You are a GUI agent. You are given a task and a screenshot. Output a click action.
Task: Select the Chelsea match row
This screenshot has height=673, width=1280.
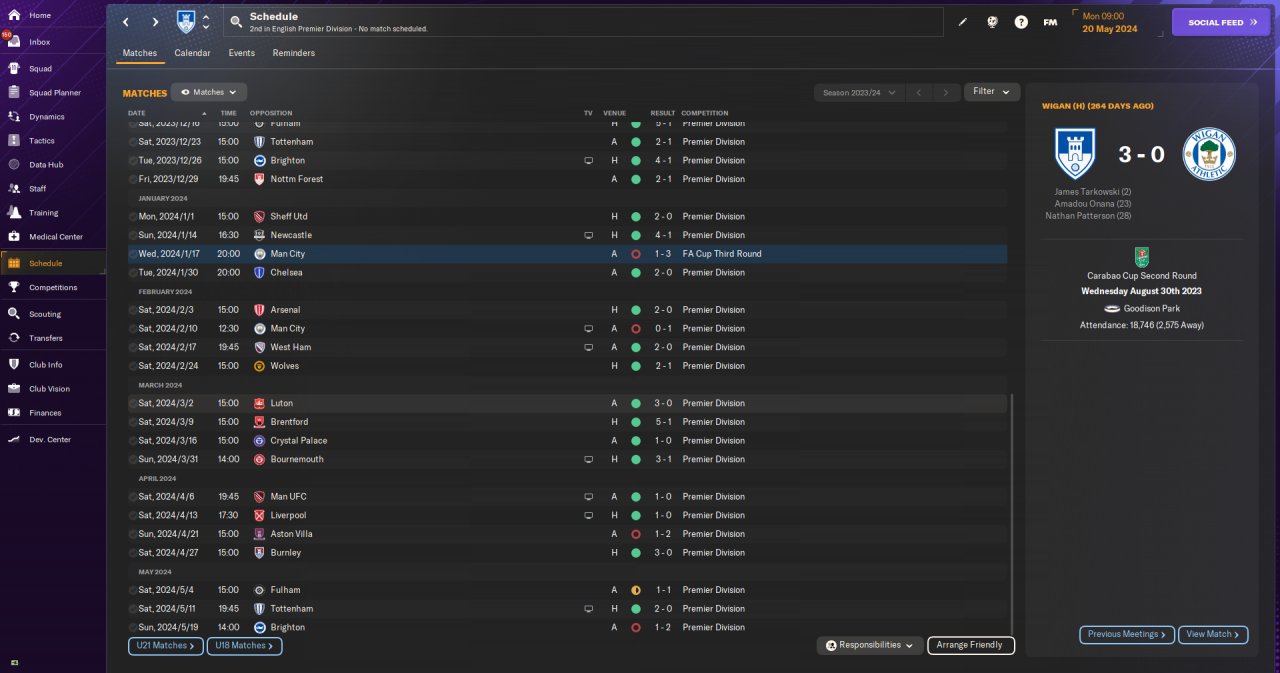tap(567, 272)
